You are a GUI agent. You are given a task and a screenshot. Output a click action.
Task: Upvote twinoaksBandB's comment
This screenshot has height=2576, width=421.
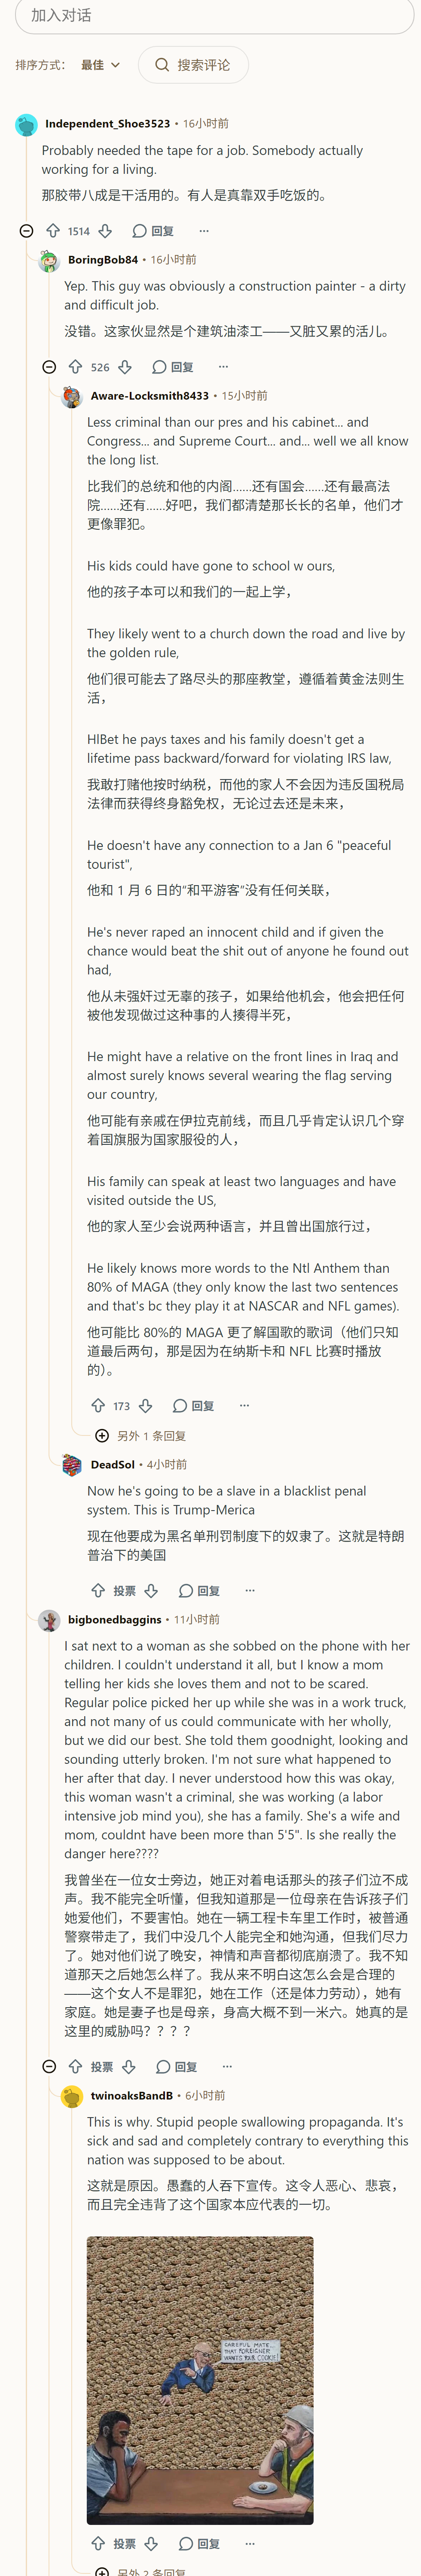(98, 2543)
